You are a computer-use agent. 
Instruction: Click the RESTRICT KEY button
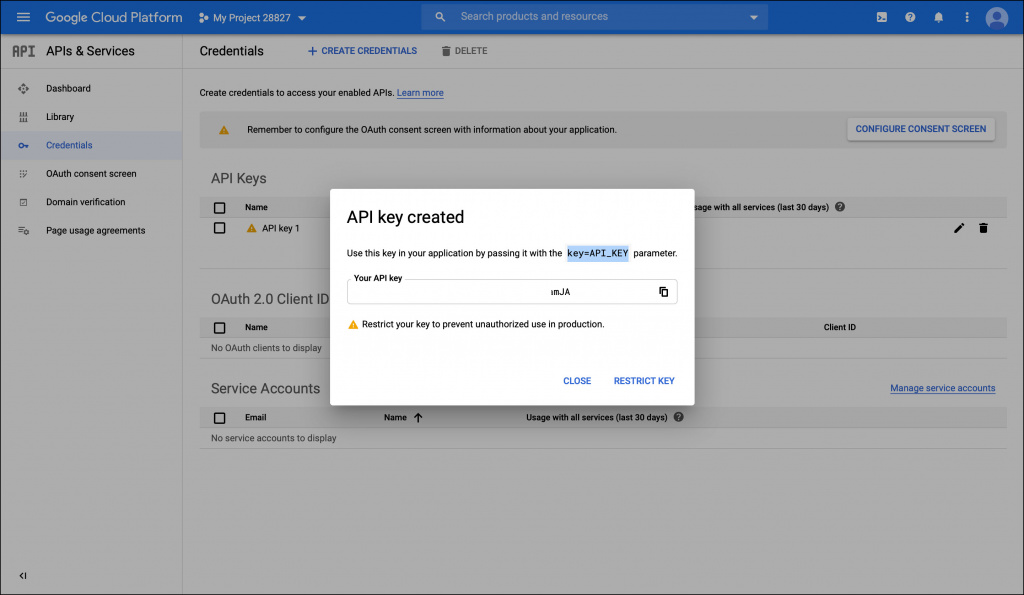tap(644, 381)
